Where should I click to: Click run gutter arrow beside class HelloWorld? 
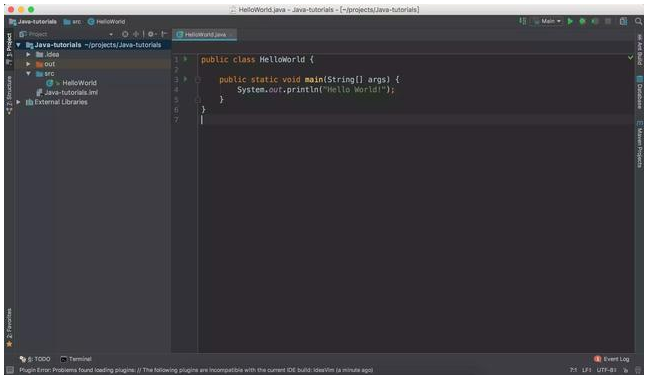click(x=185, y=59)
